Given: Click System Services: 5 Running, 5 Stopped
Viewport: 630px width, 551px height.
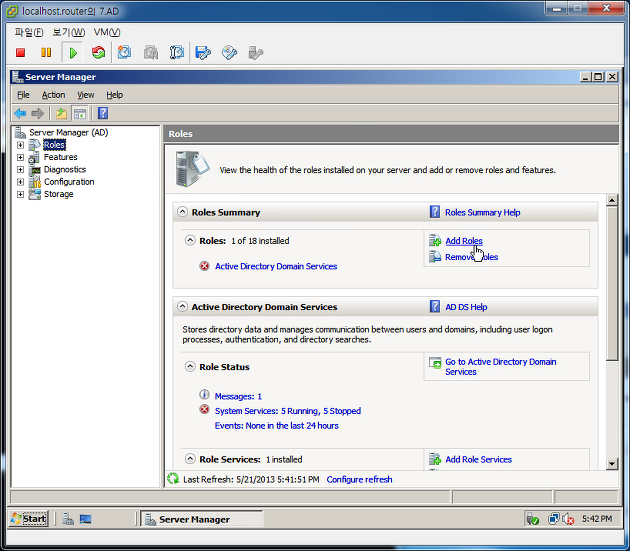Looking at the screenshot, I should pyautogui.click(x=288, y=411).
